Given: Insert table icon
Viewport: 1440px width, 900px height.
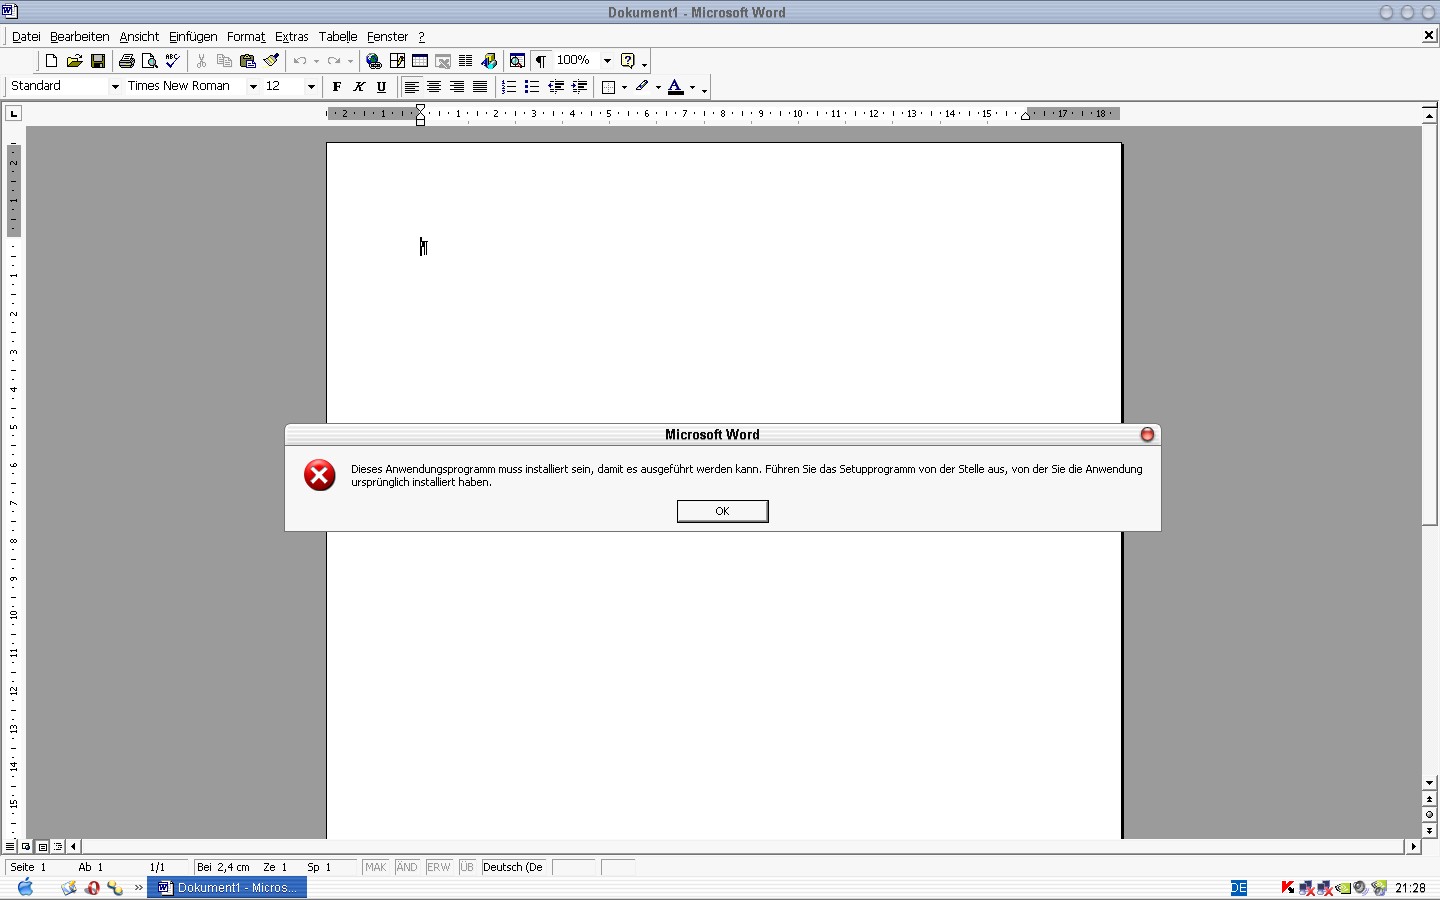Looking at the screenshot, I should point(420,61).
